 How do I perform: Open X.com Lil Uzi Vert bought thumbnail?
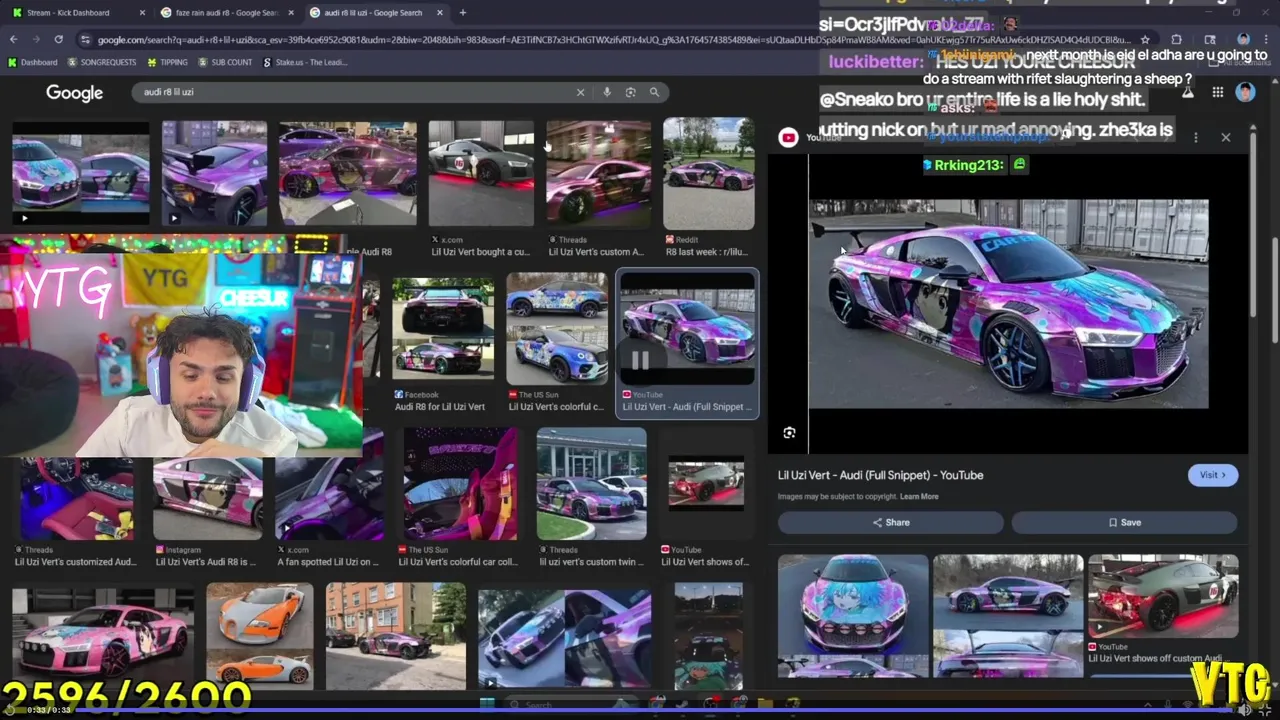481,174
